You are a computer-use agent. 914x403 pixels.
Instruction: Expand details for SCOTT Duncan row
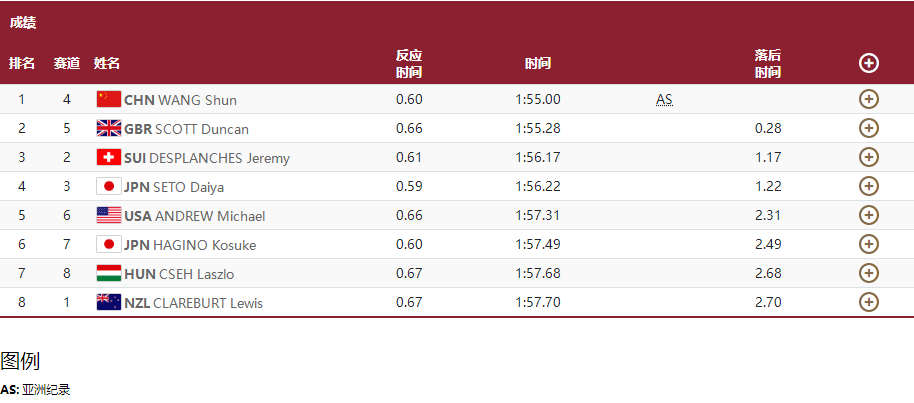click(x=869, y=128)
